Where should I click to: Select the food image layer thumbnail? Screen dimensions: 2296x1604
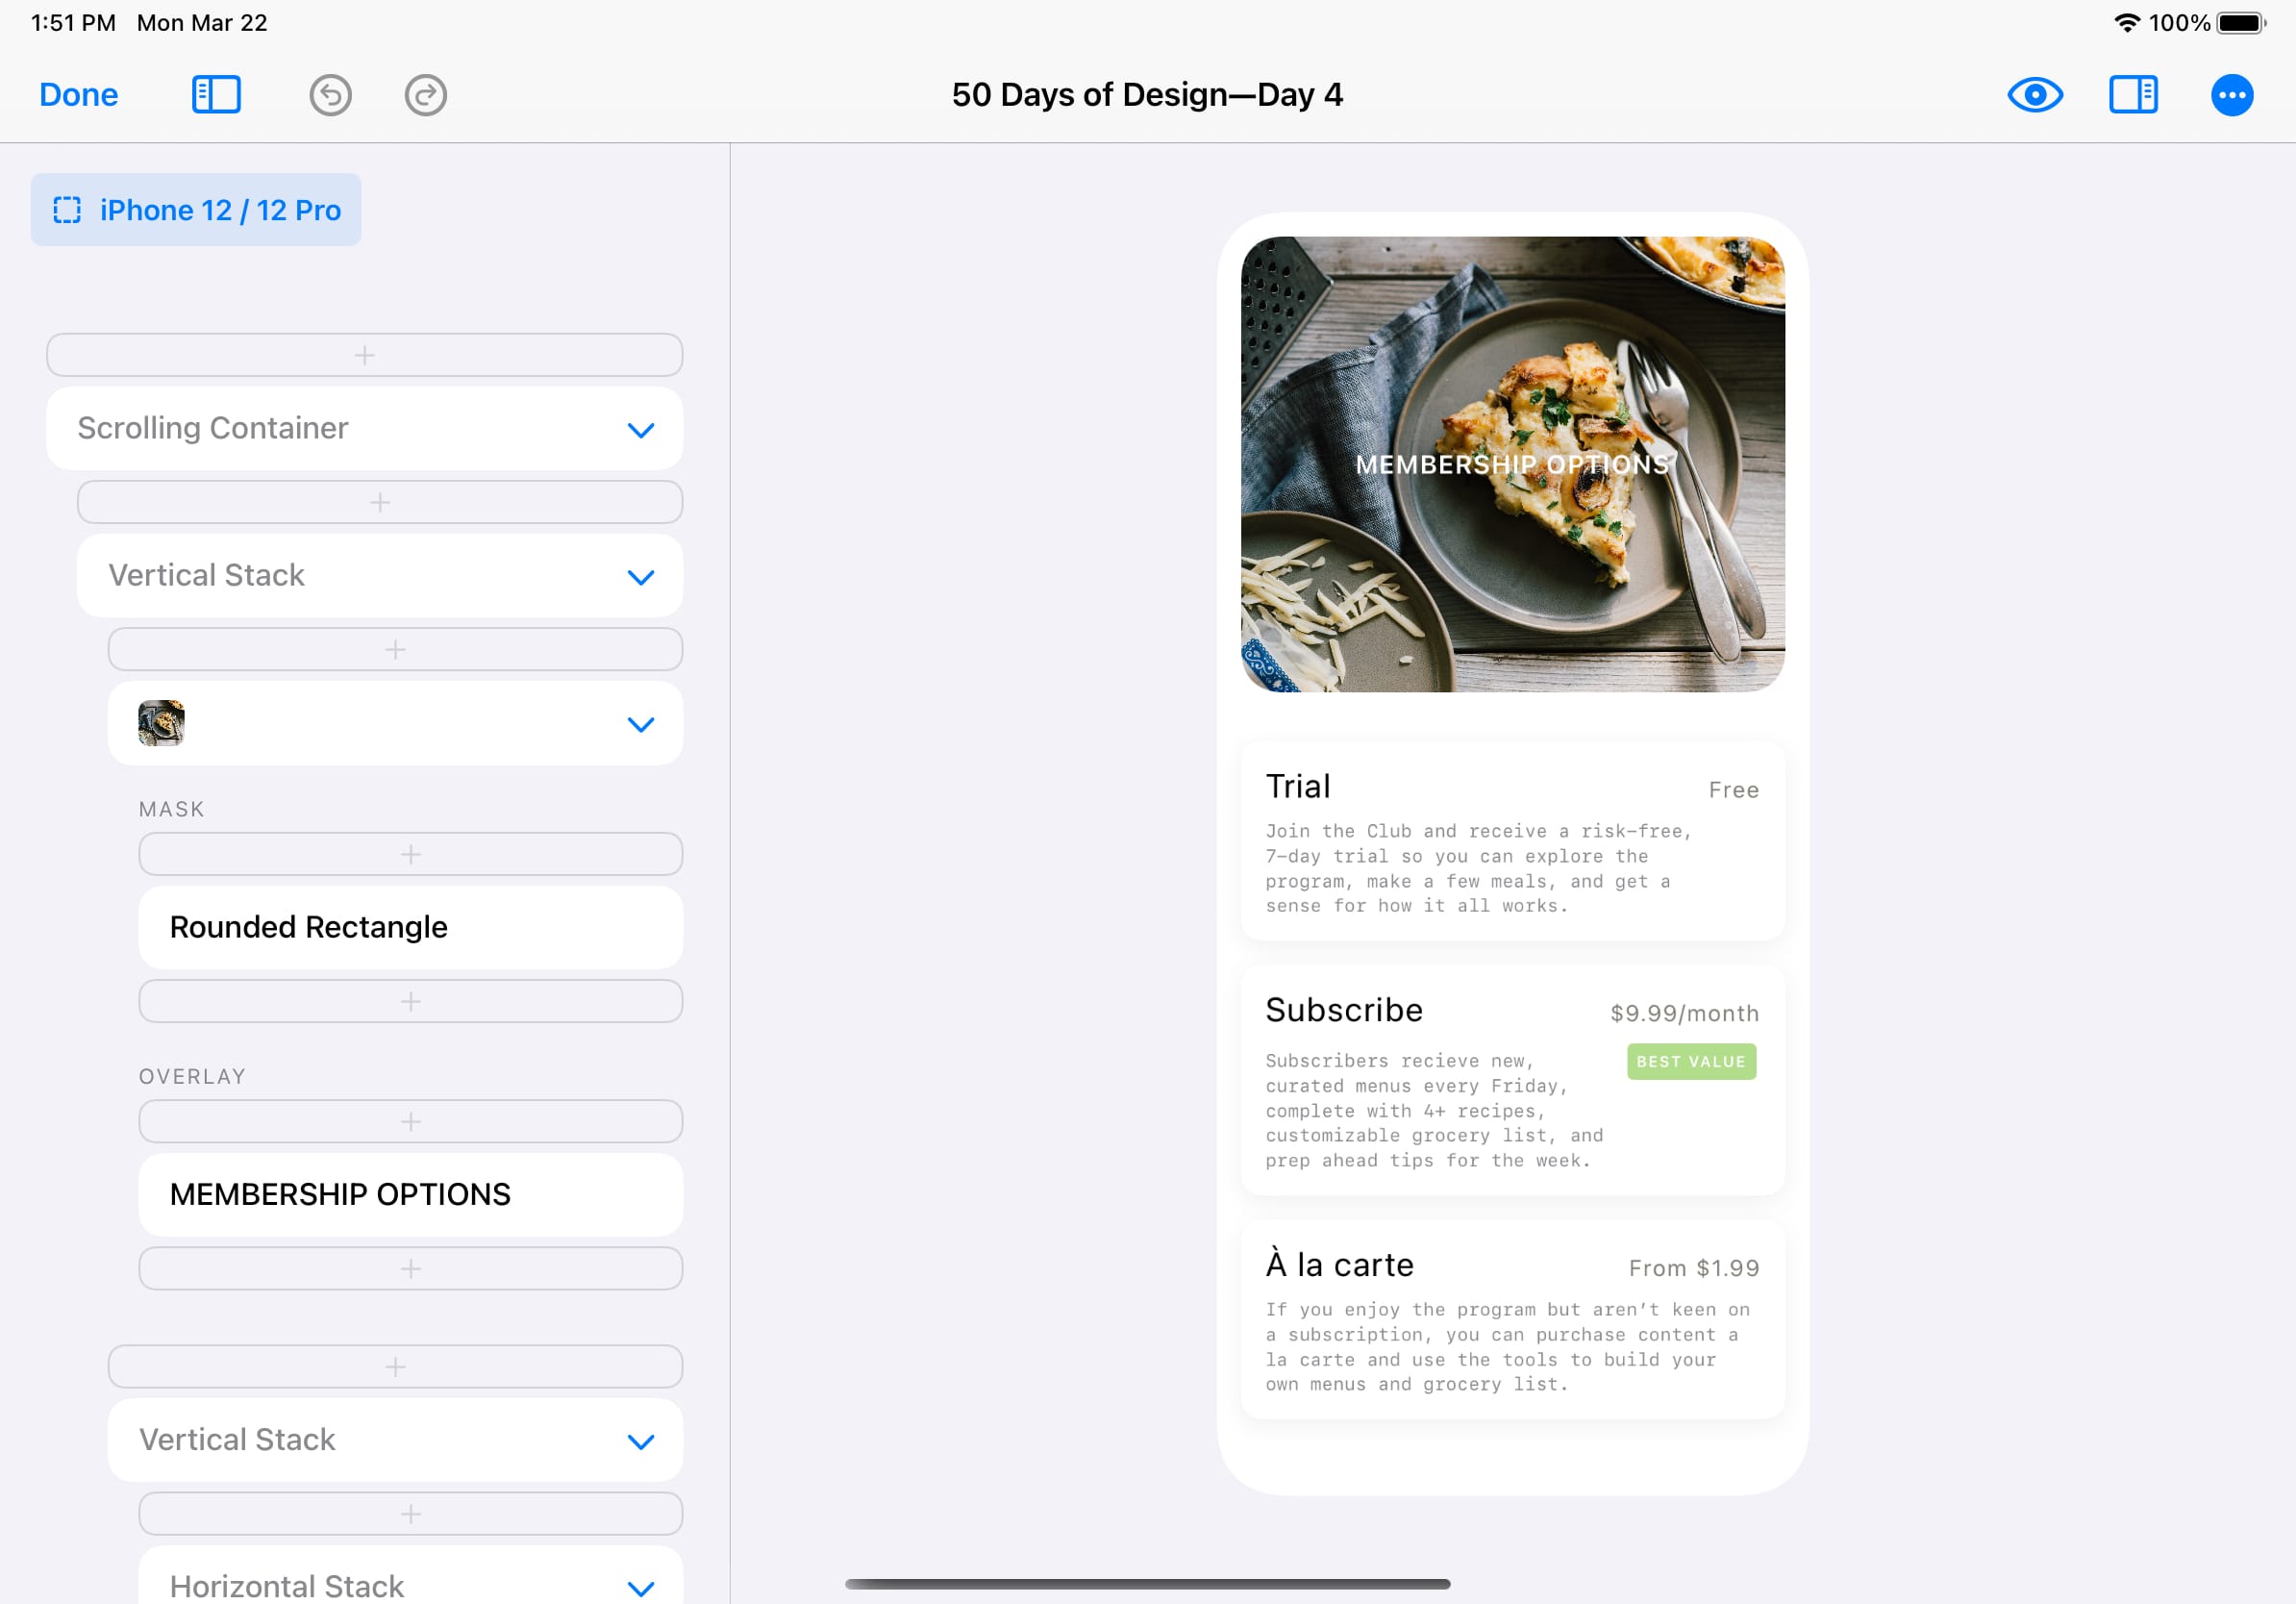point(161,723)
